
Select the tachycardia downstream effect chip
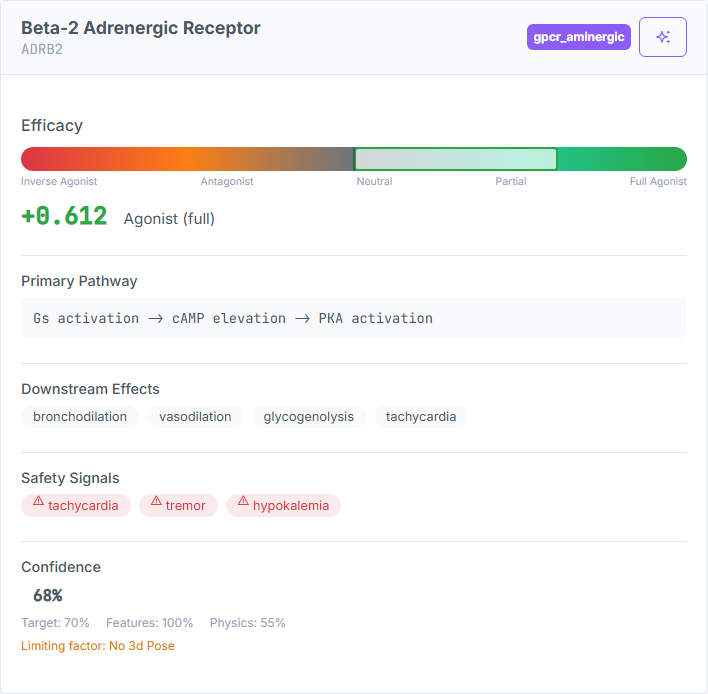point(421,416)
